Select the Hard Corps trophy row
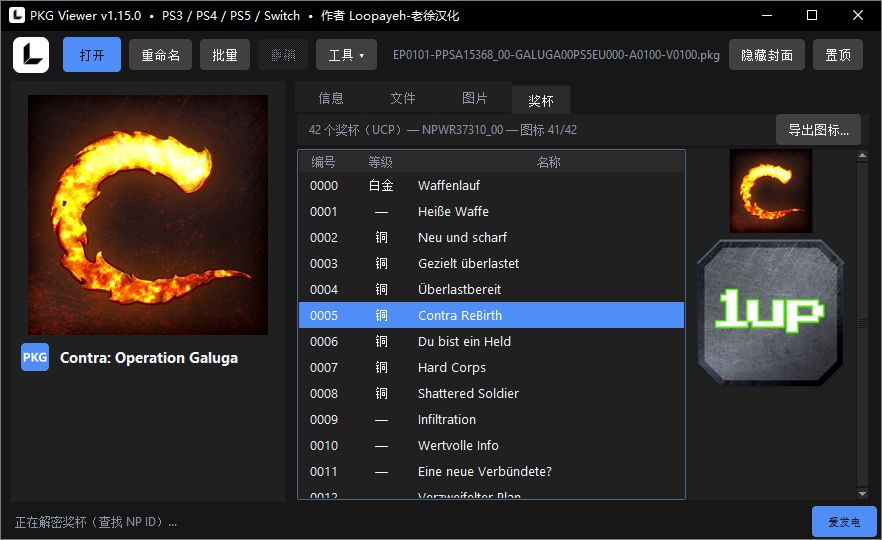Viewport: 882px width, 540px height. (x=491, y=367)
